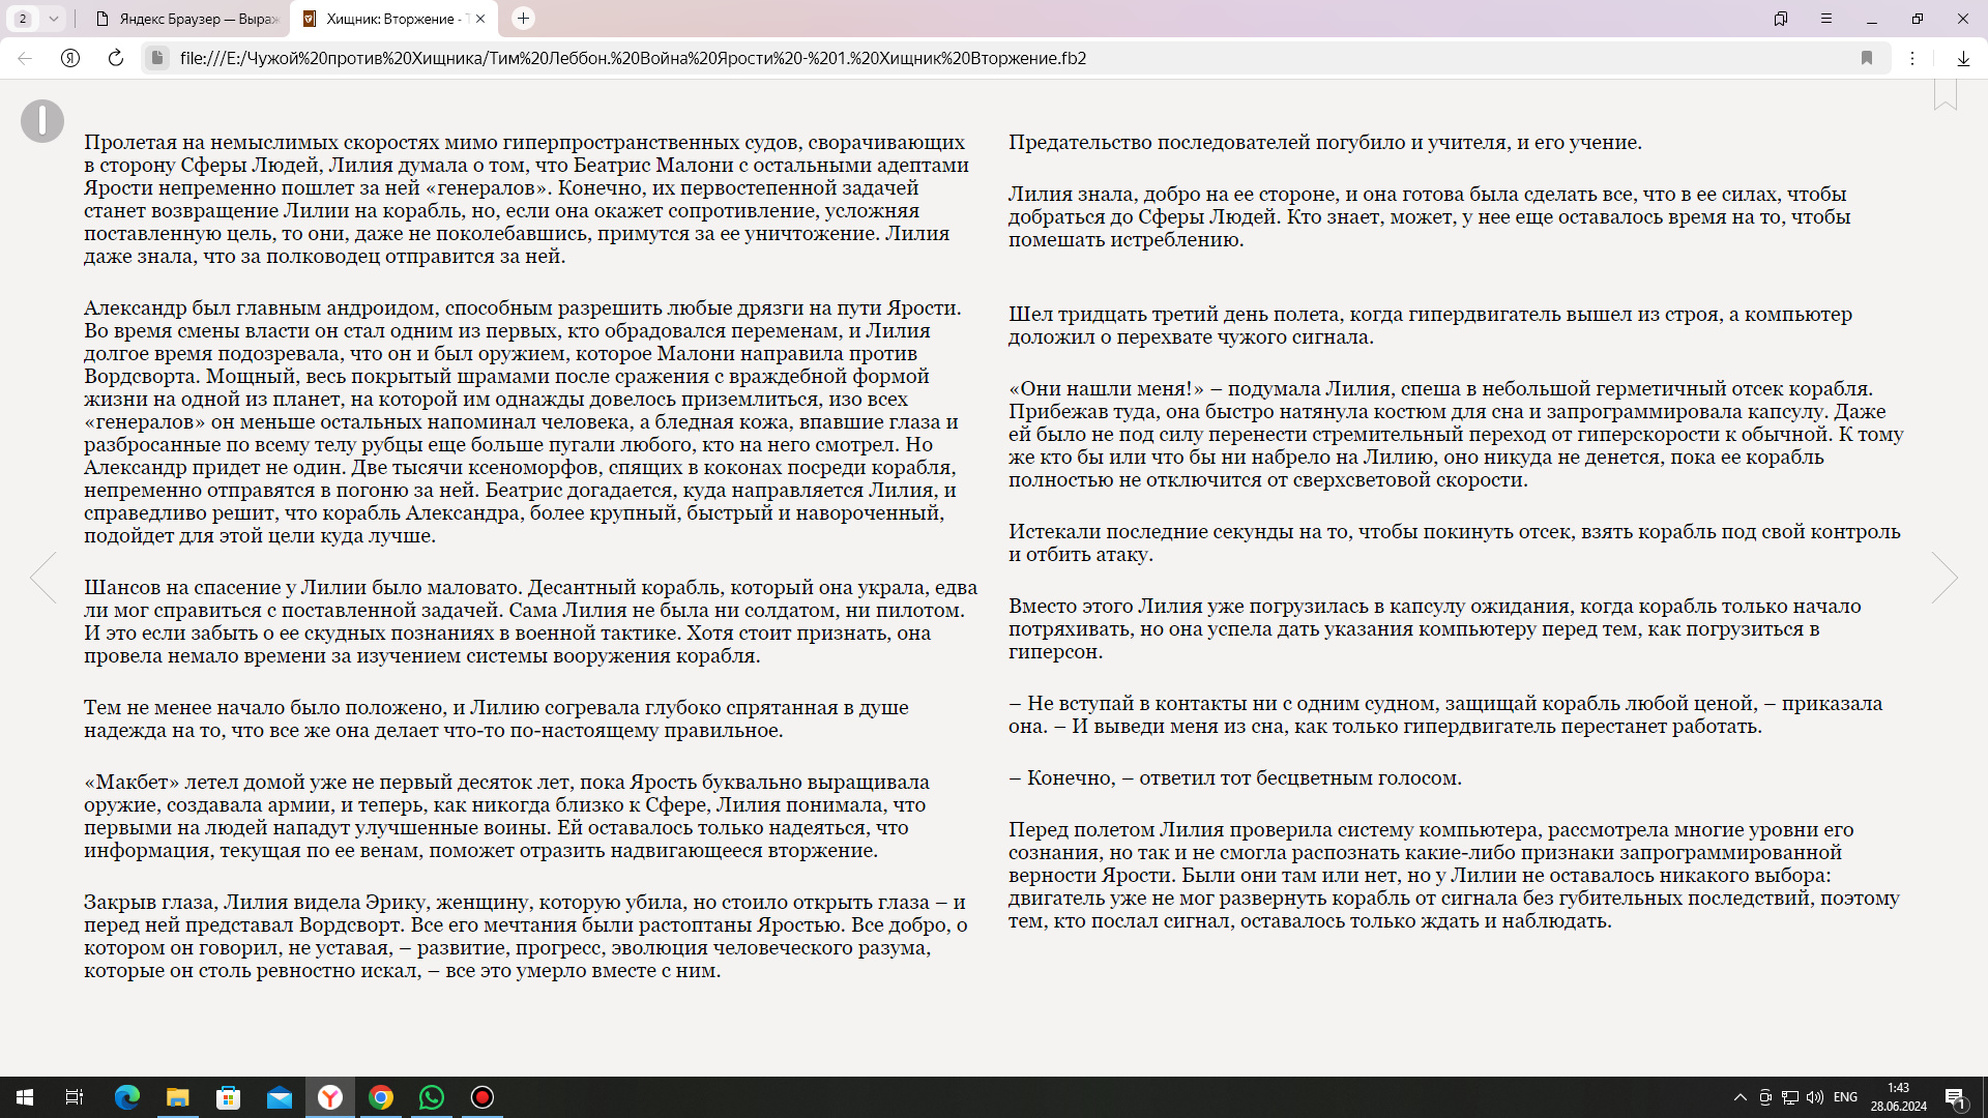
Task: Open the network status tray icon
Action: point(1790,1097)
